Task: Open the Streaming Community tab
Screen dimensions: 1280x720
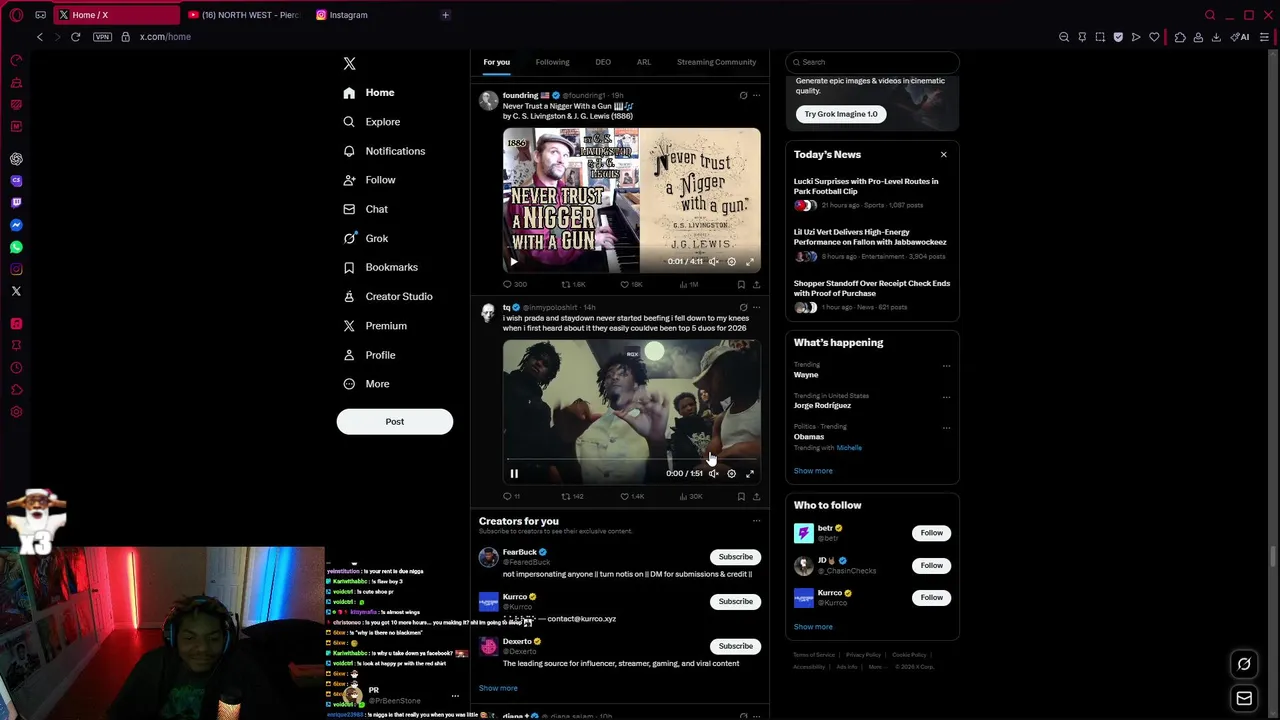Action: coord(716,62)
